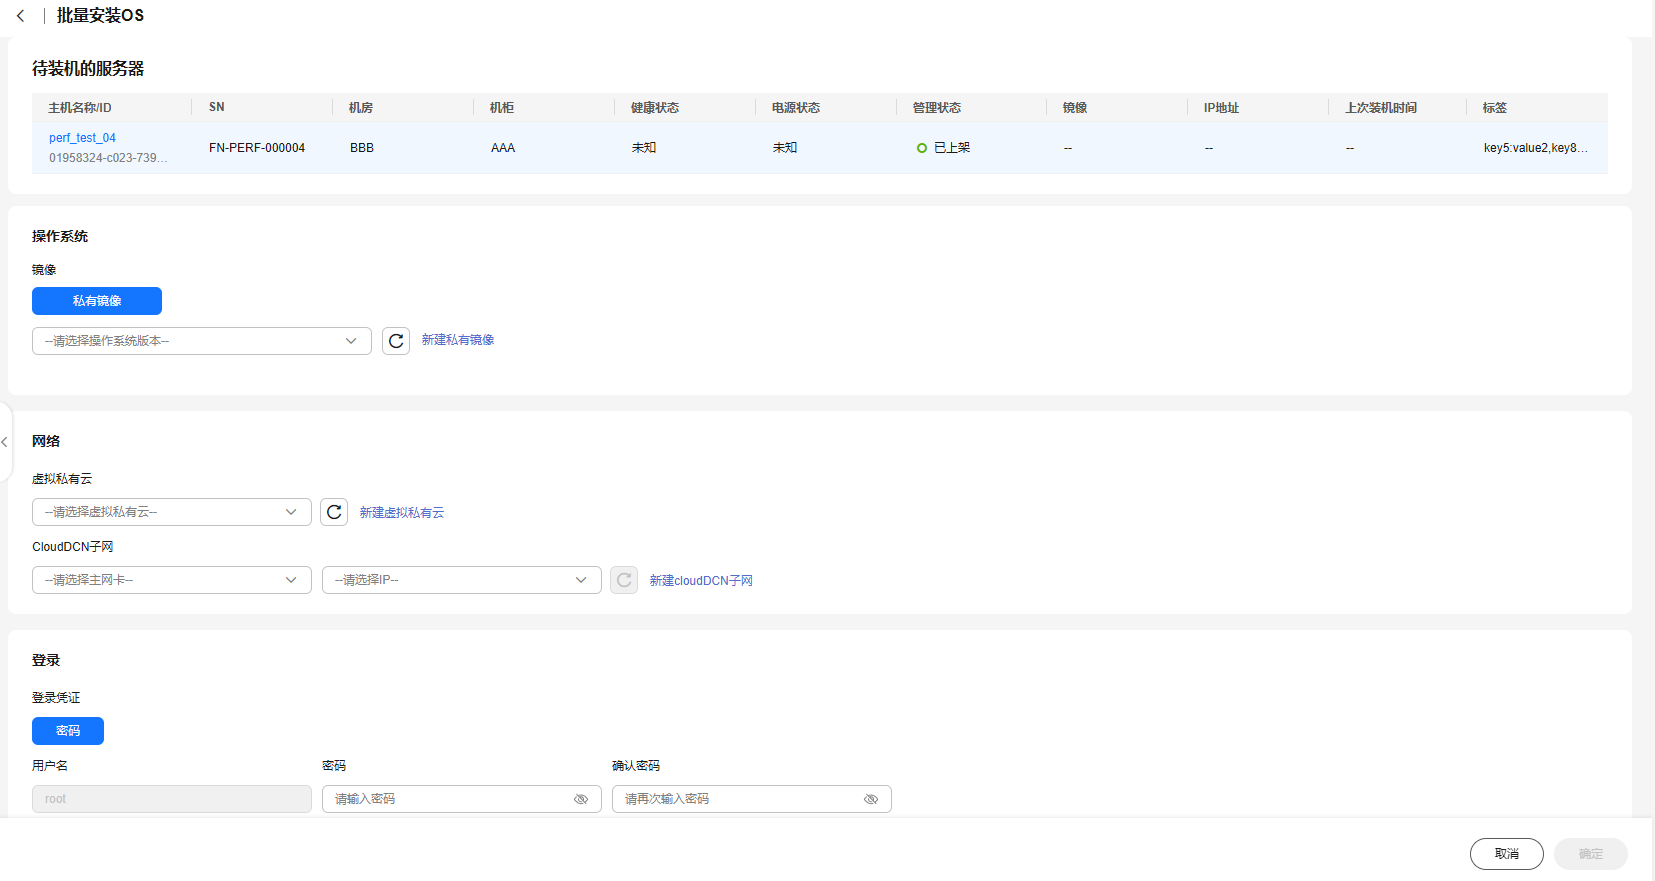Open the 虚拟私有云 selection dropdown
Screen dimensions: 1655x881
pos(171,512)
